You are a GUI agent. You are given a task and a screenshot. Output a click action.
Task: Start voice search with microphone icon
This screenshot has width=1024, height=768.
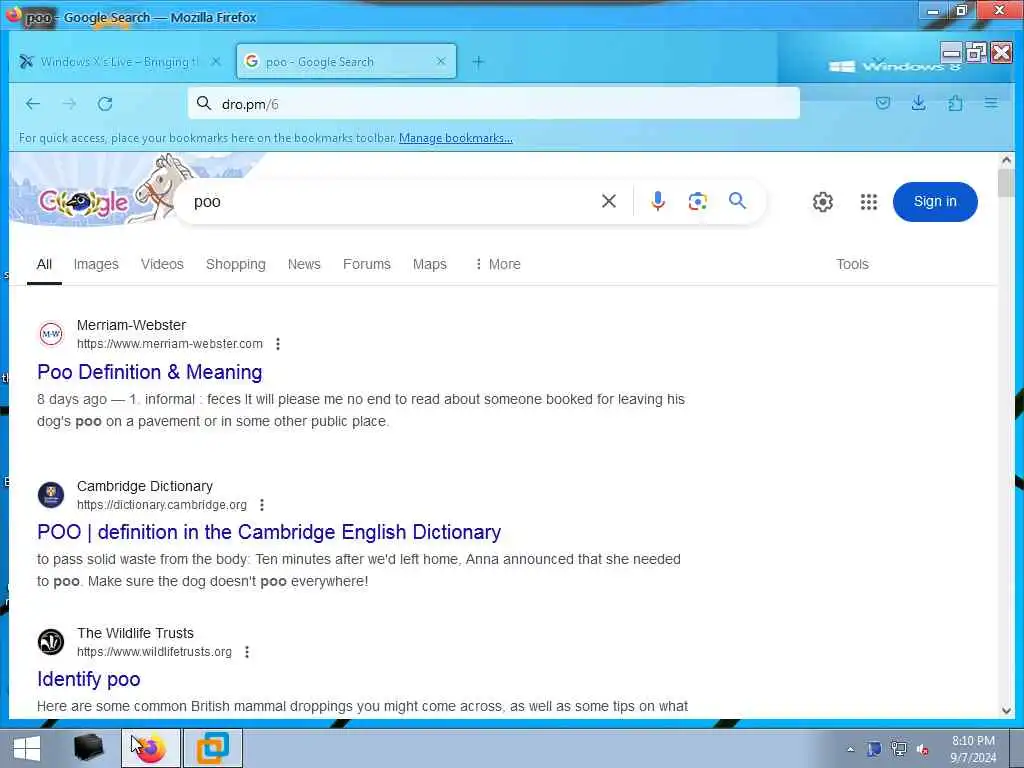click(x=658, y=201)
